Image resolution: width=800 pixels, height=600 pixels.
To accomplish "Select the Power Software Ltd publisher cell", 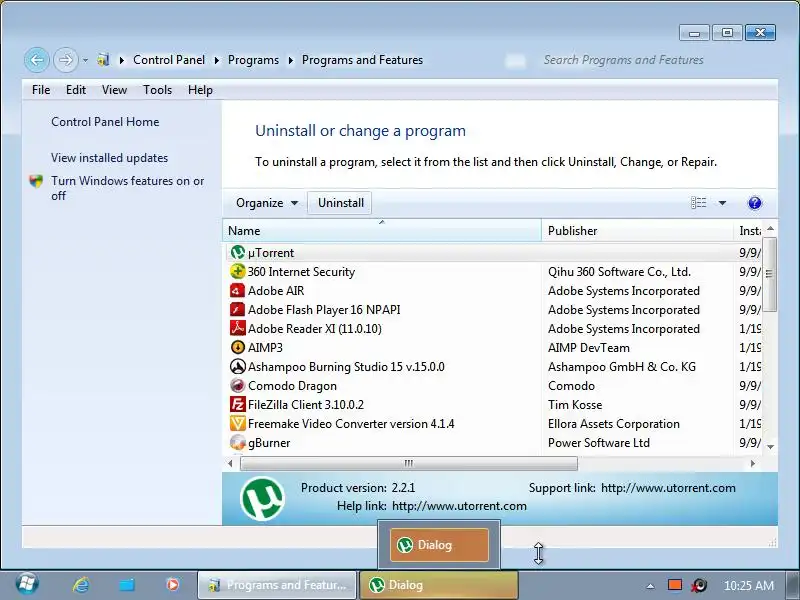I will pos(598,443).
